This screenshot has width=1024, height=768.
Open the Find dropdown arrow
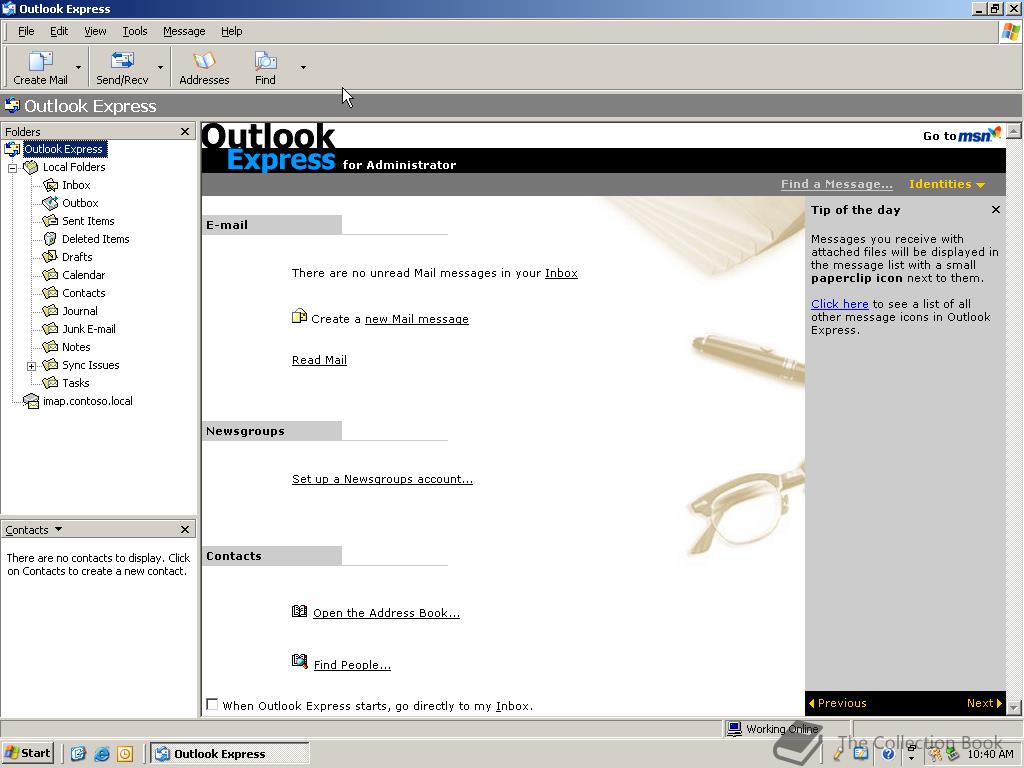tap(303, 67)
